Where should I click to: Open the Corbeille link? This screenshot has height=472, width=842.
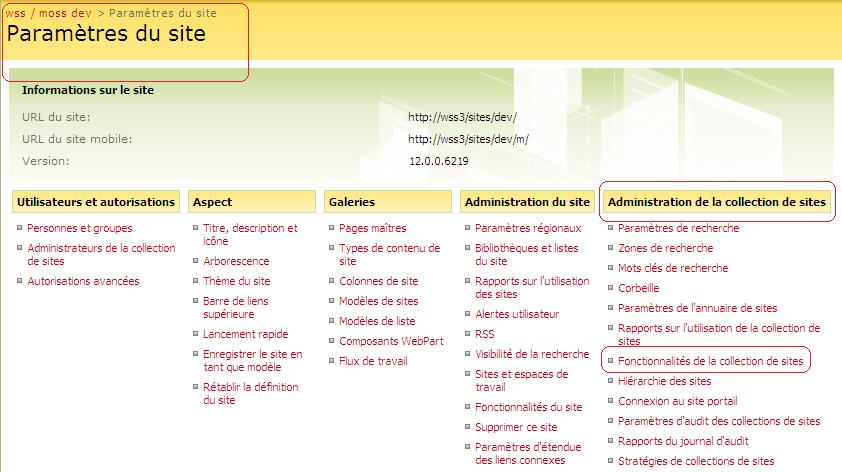[x=638, y=288]
